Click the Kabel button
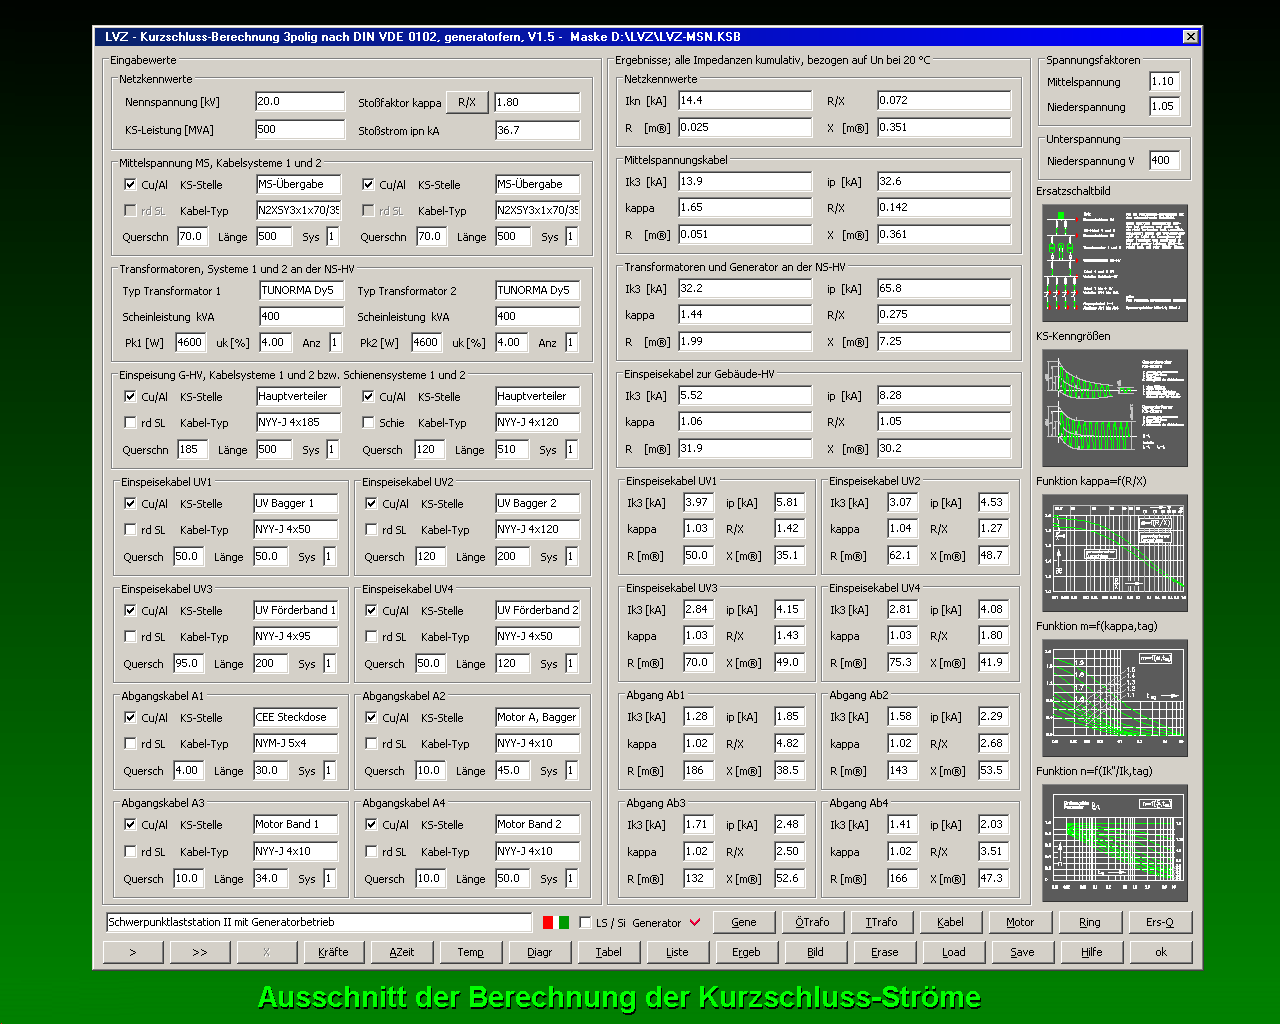This screenshot has height=1024, width=1280. (x=951, y=922)
